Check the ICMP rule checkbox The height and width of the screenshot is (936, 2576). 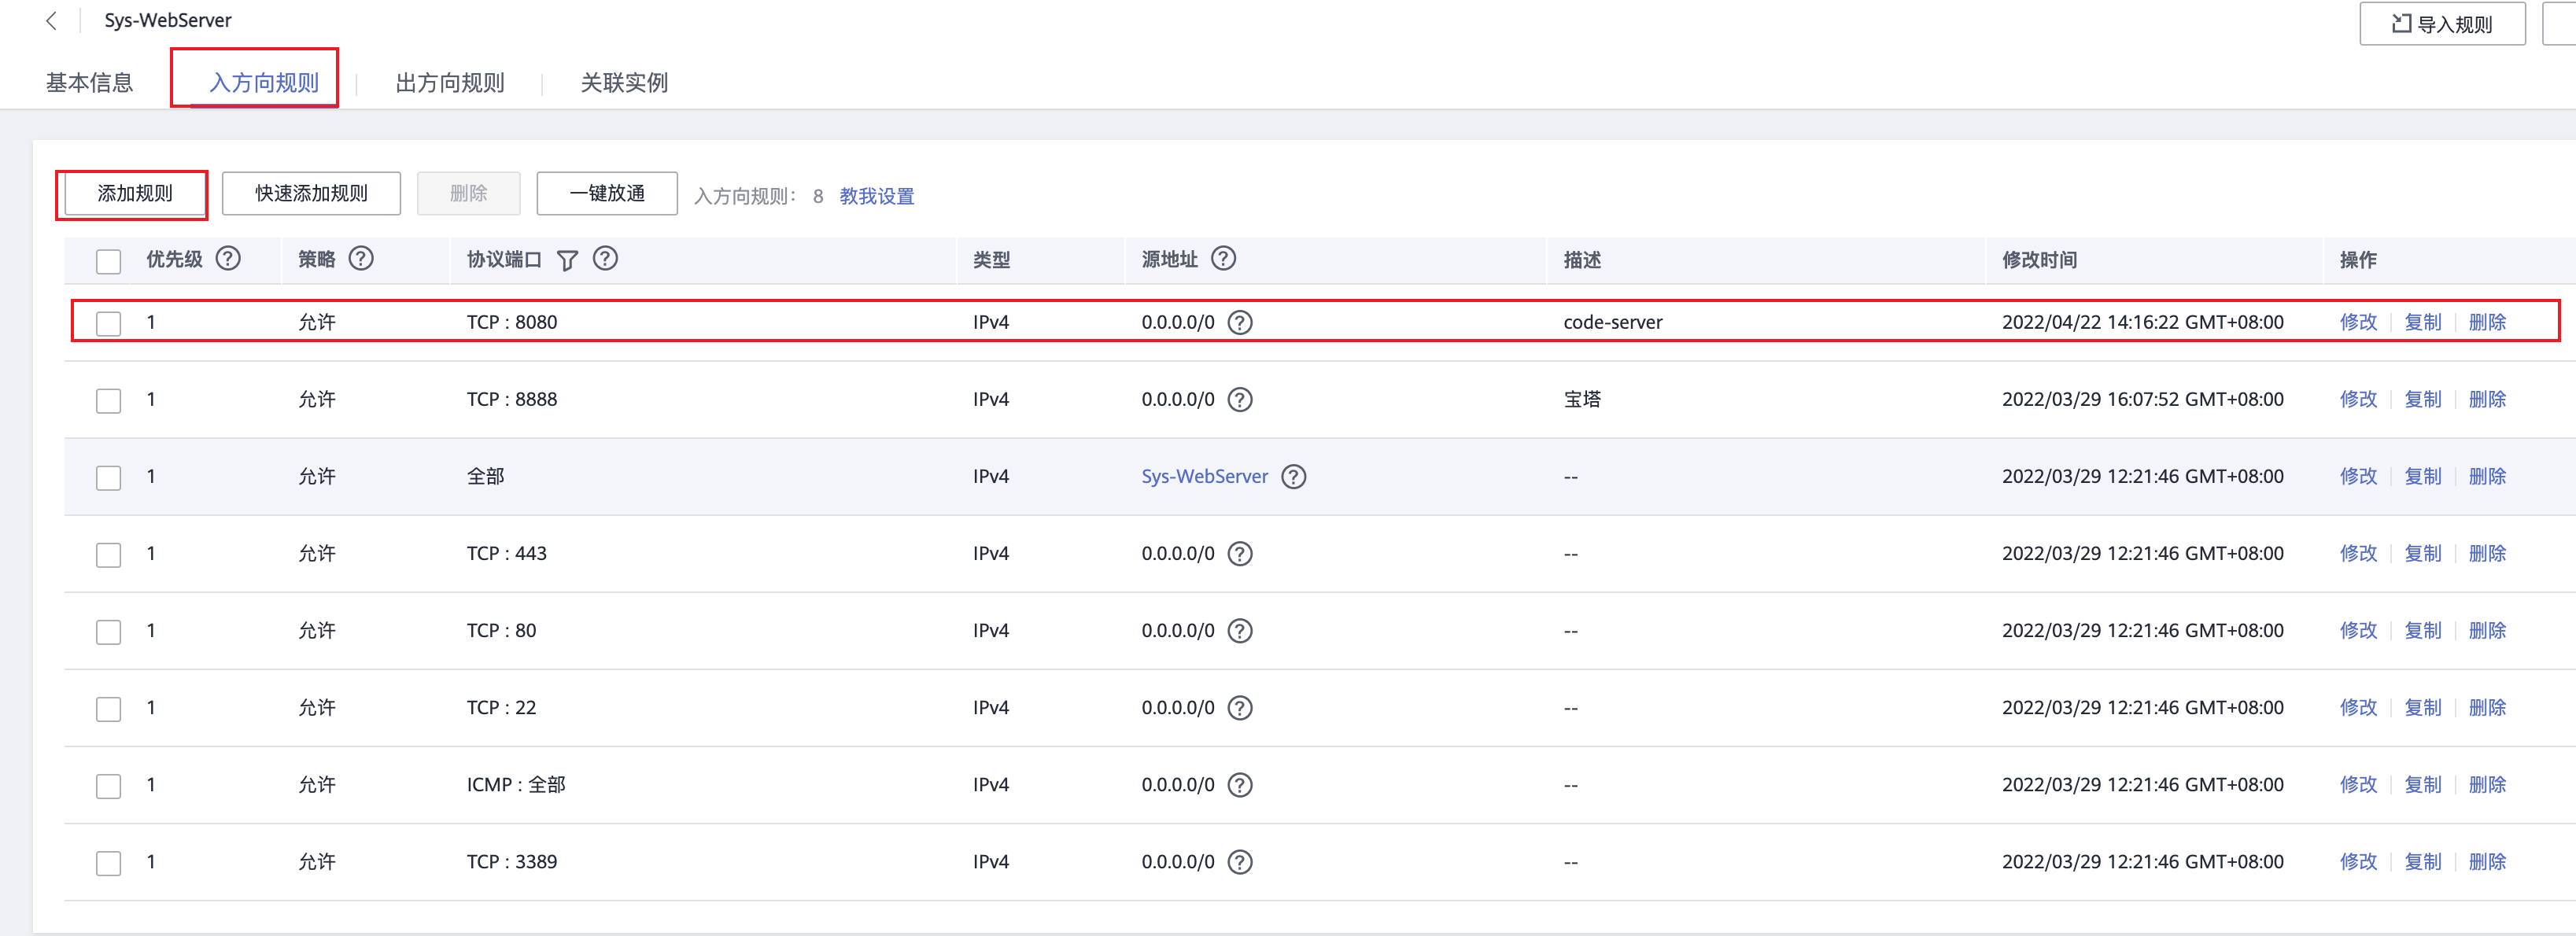(x=108, y=785)
